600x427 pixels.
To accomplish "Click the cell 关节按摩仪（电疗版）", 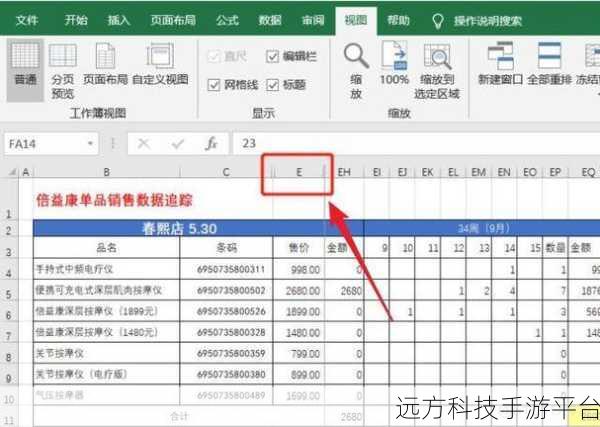I will 106,374.
